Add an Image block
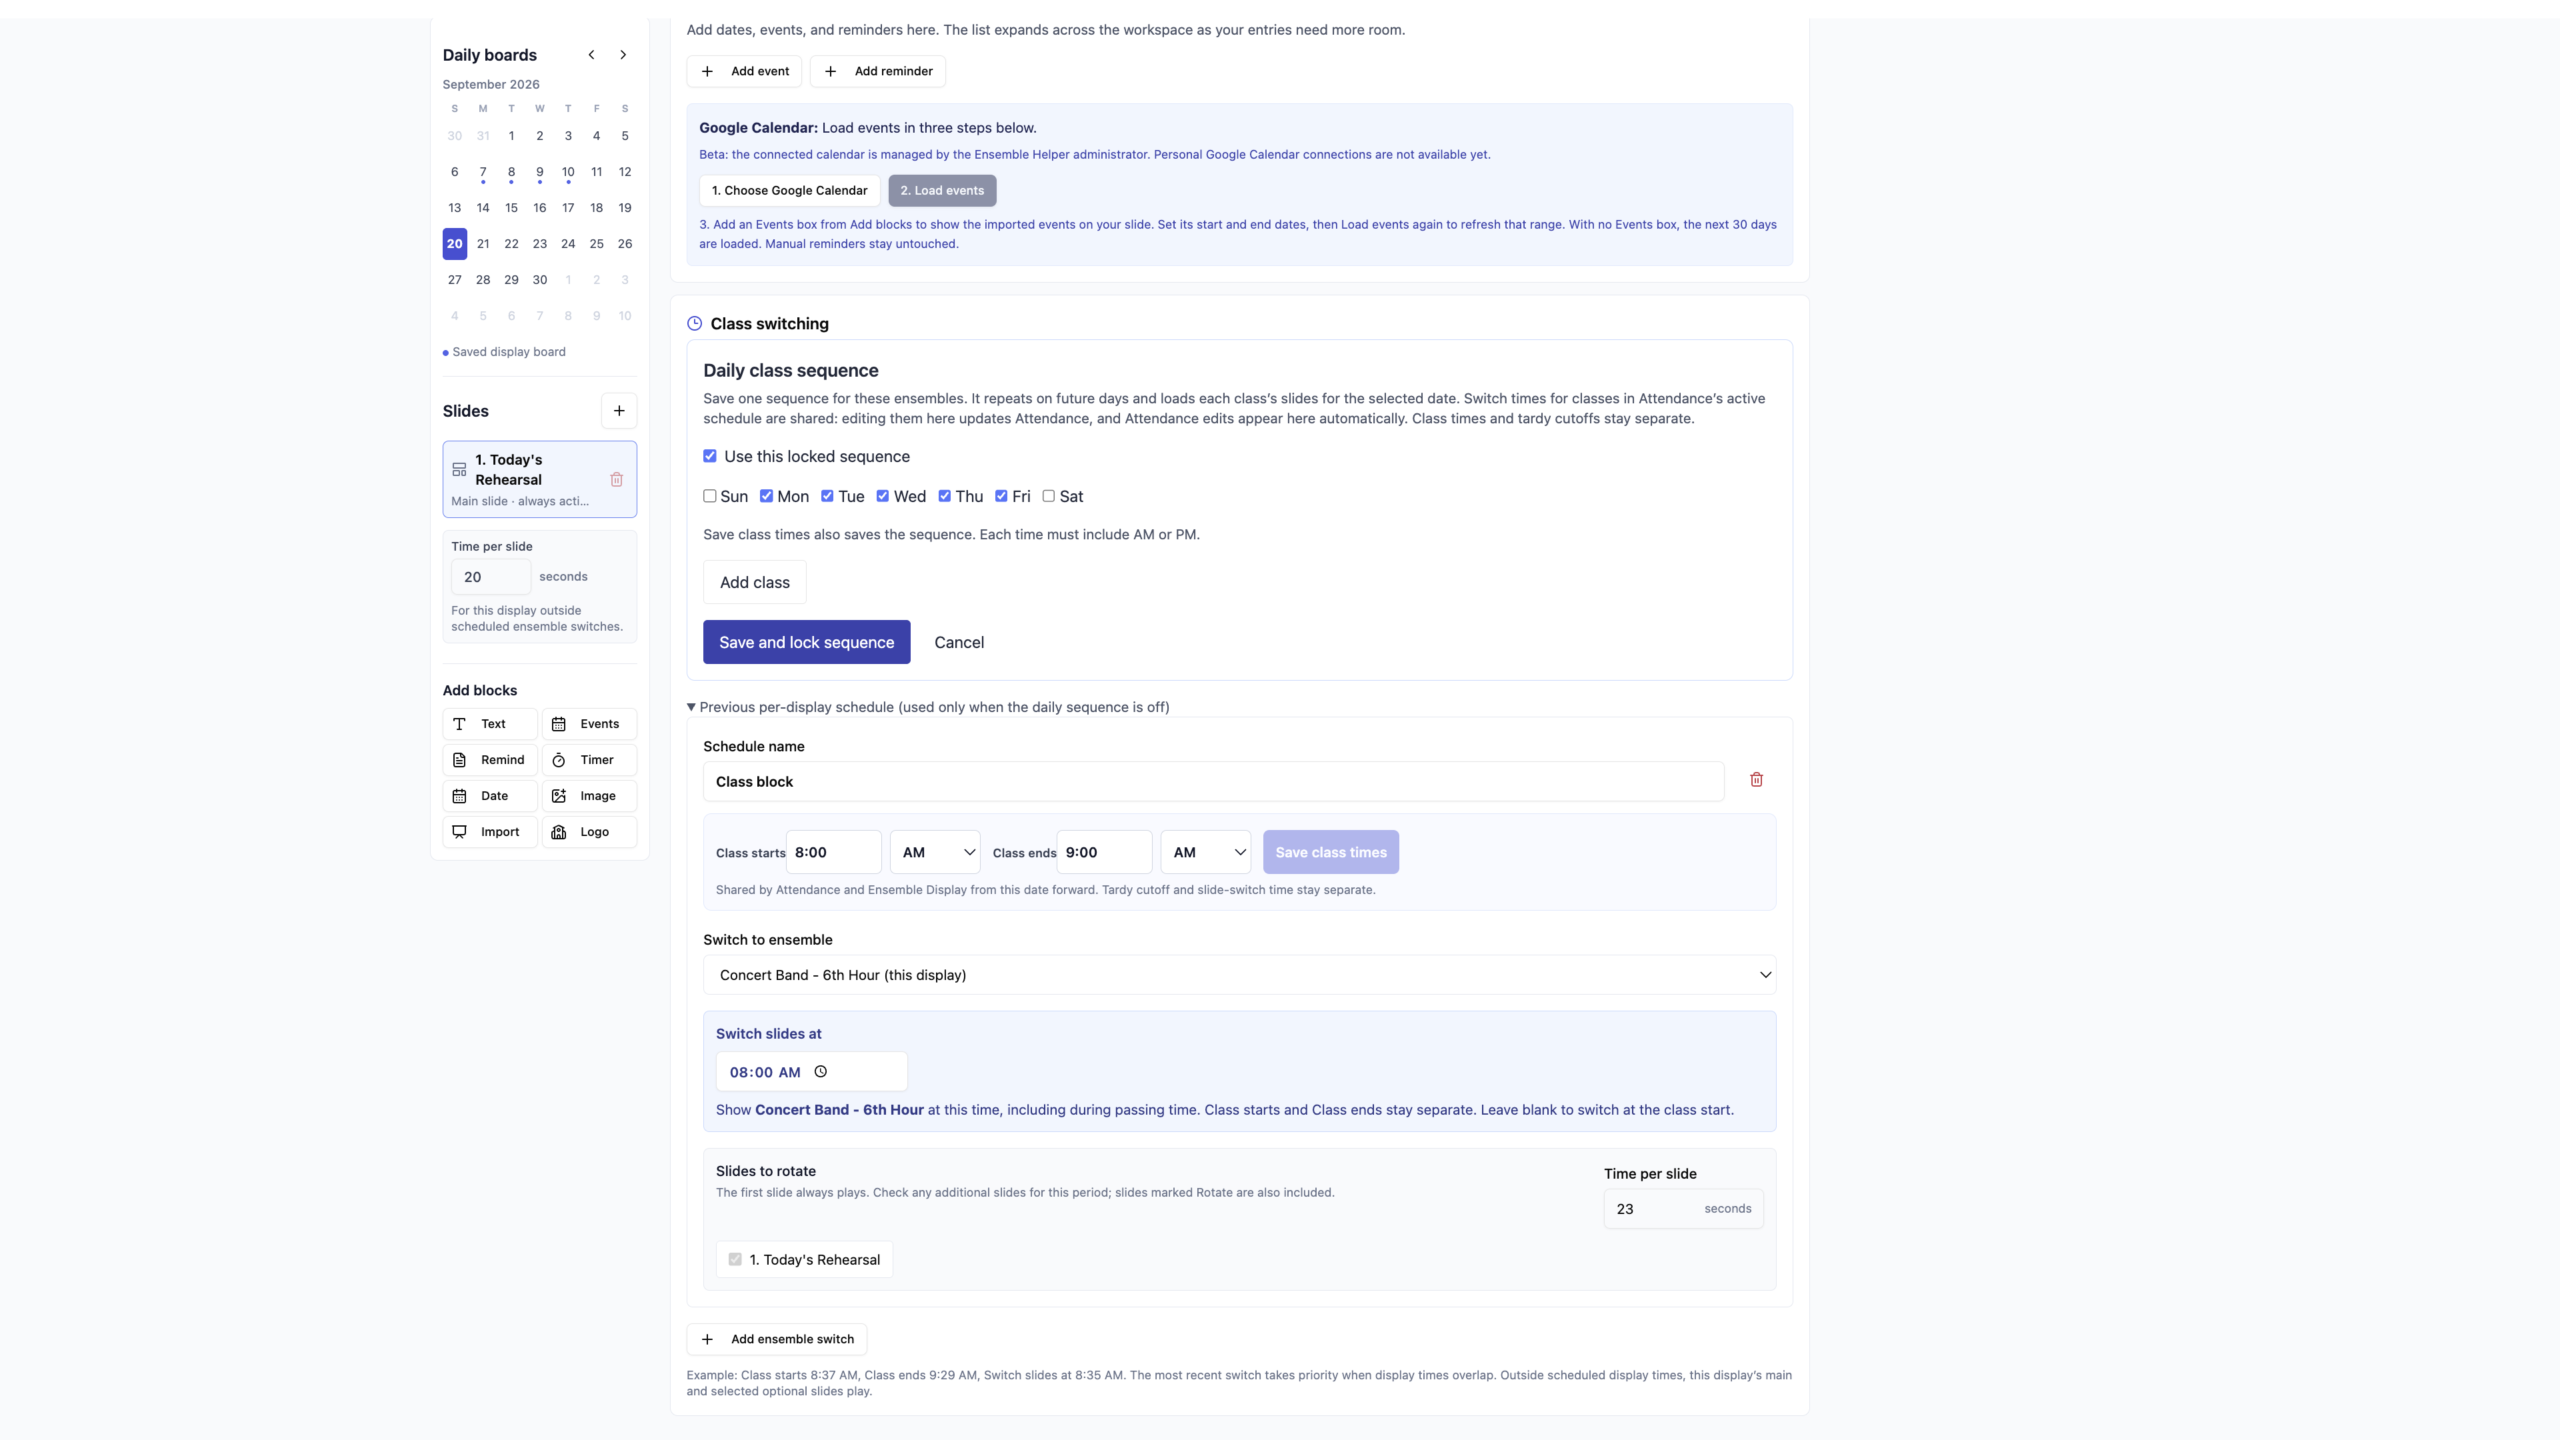Screen dimensions: 2560x1440 [x=589, y=796]
